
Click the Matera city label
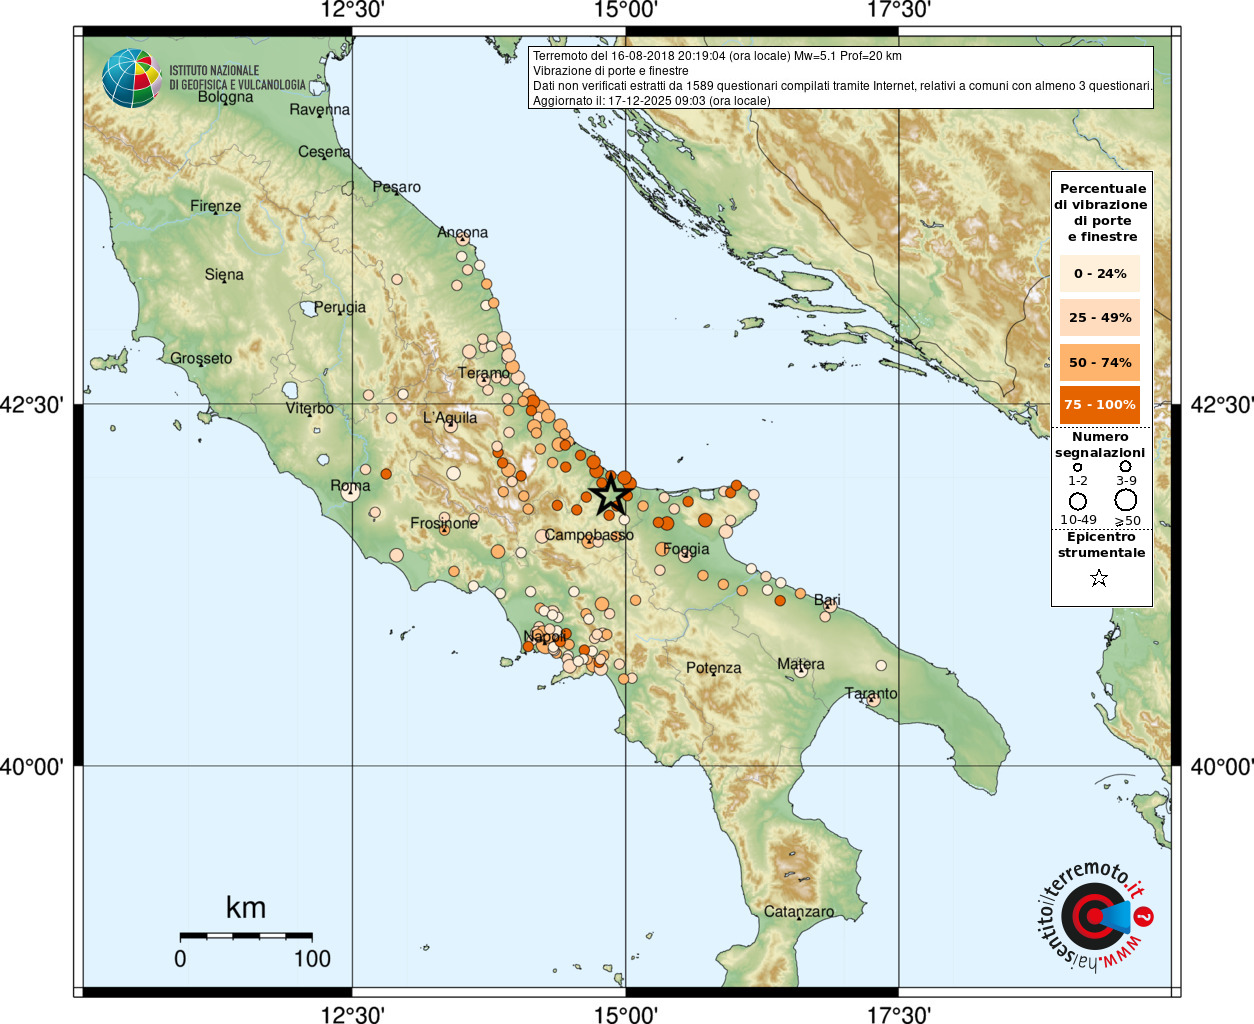tap(801, 664)
